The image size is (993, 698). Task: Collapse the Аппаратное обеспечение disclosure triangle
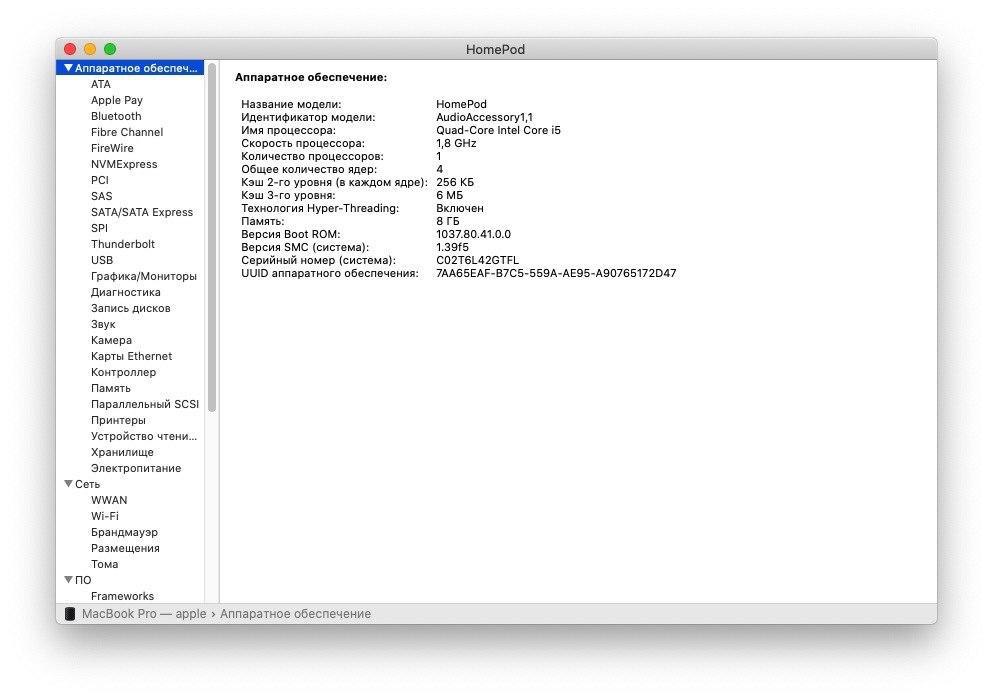click(x=68, y=68)
